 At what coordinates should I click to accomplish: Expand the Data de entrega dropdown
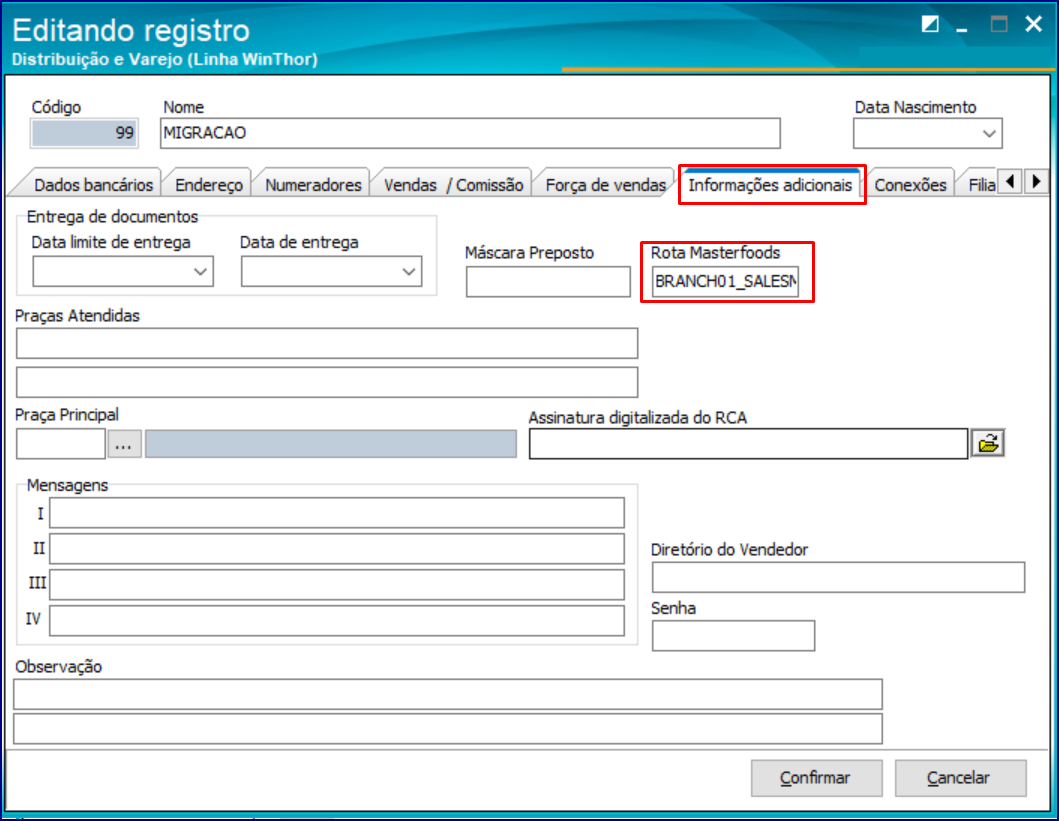[x=409, y=271]
